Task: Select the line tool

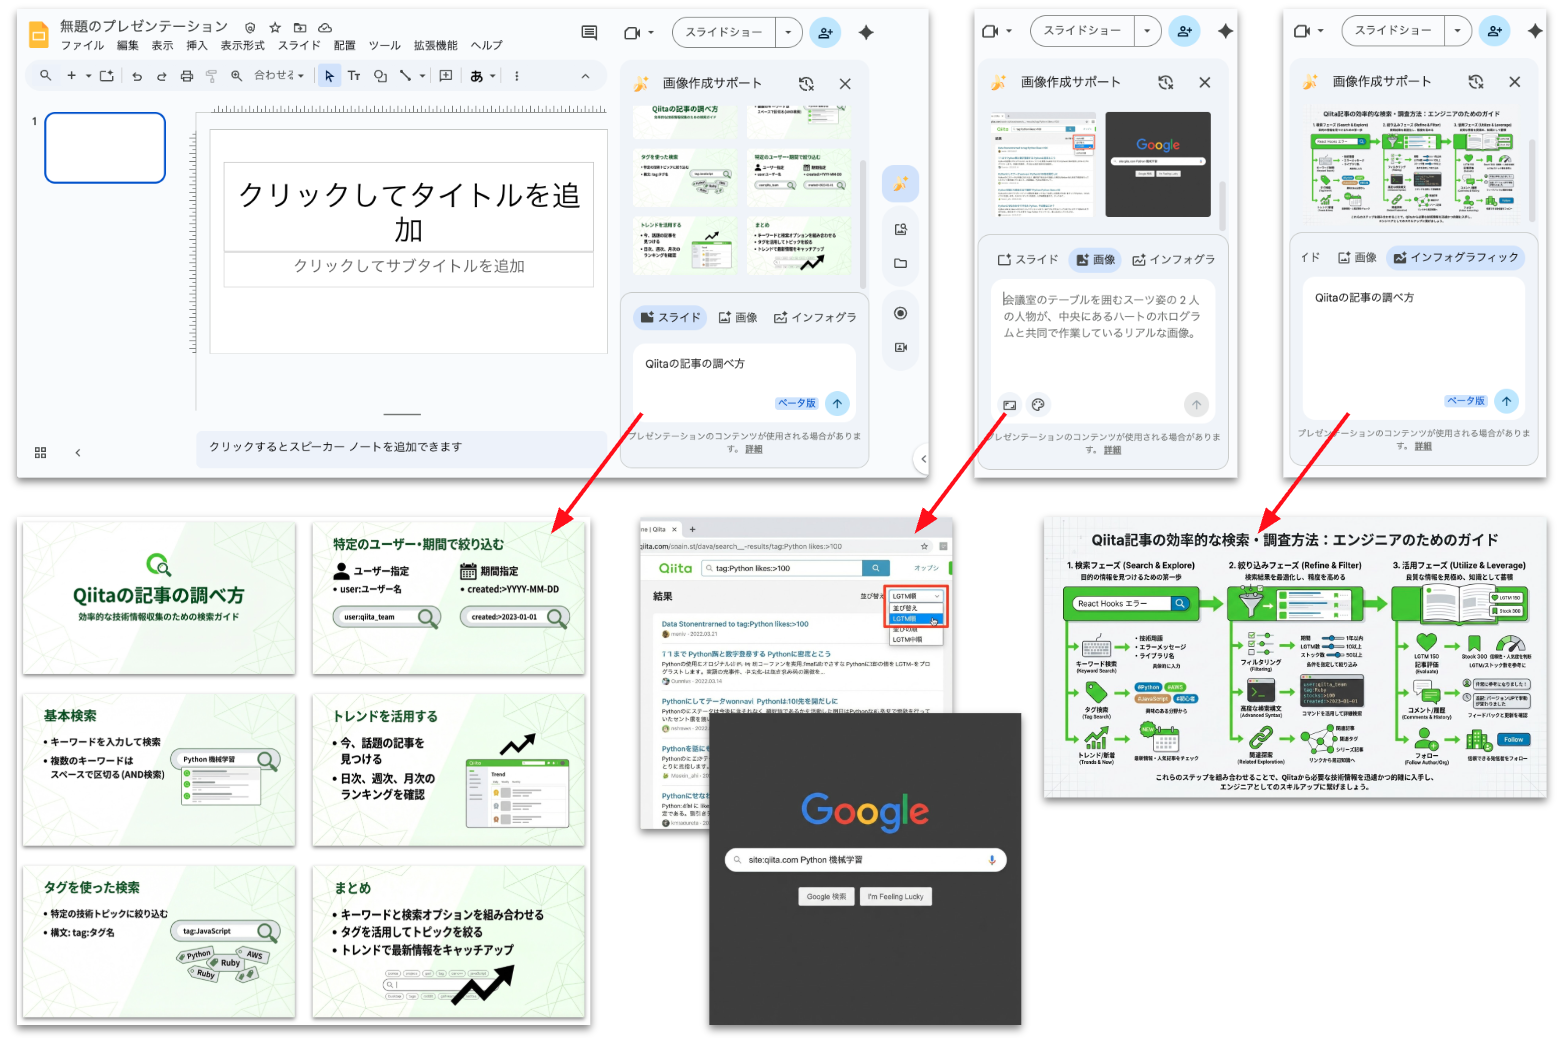Action: click(405, 75)
